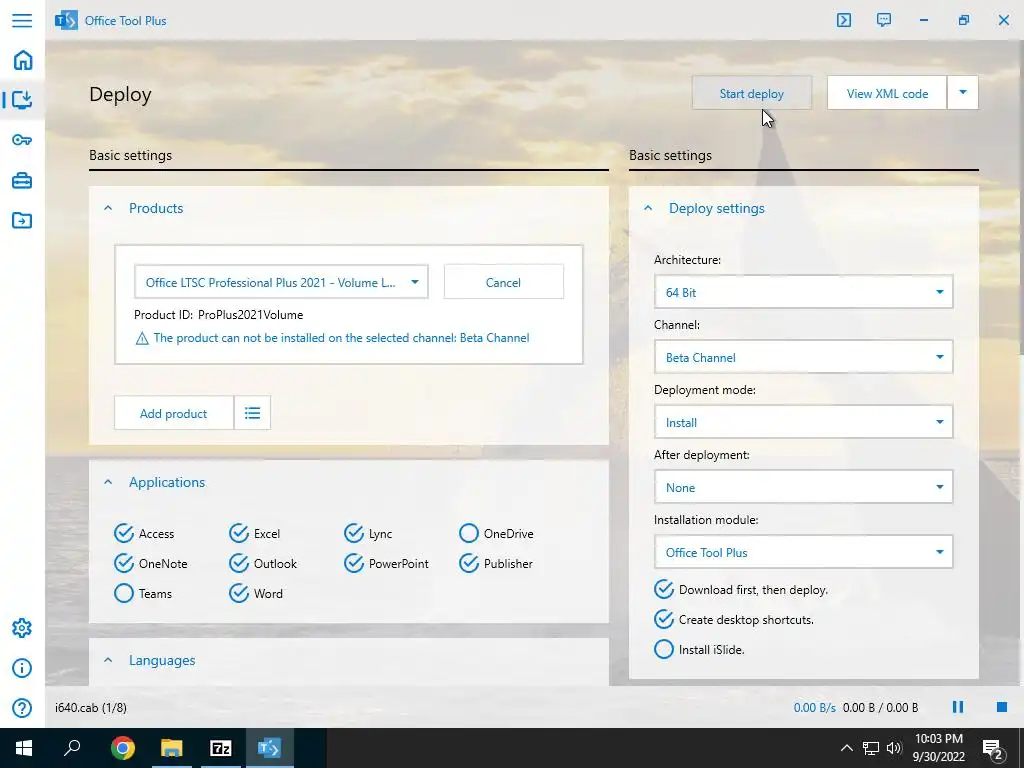The width and height of the screenshot is (1024, 768).
Task: Open Settings gear in sidebar
Action: coord(22,628)
